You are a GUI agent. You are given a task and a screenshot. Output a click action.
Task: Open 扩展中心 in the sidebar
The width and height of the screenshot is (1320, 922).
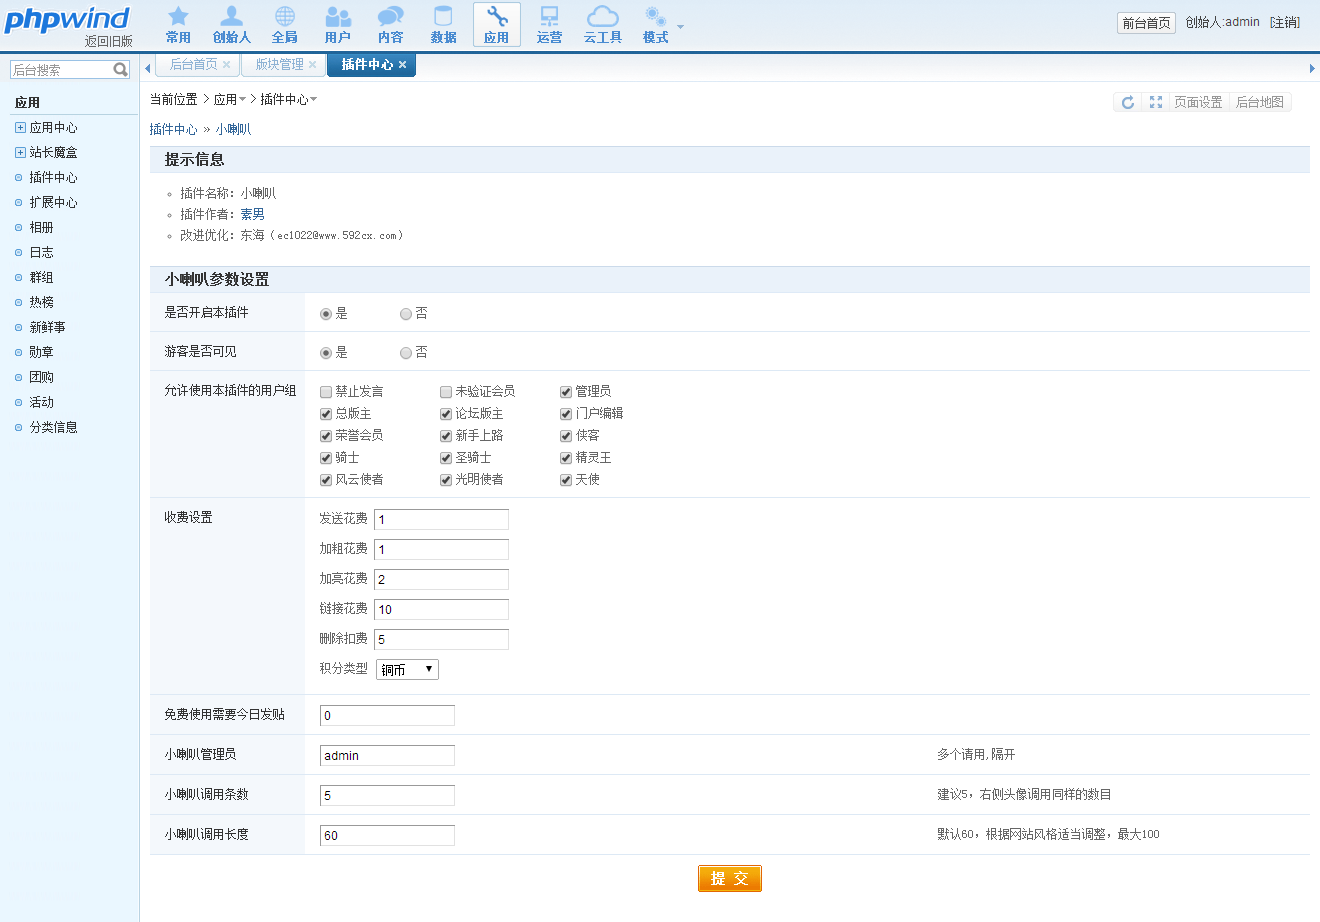(x=53, y=202)
